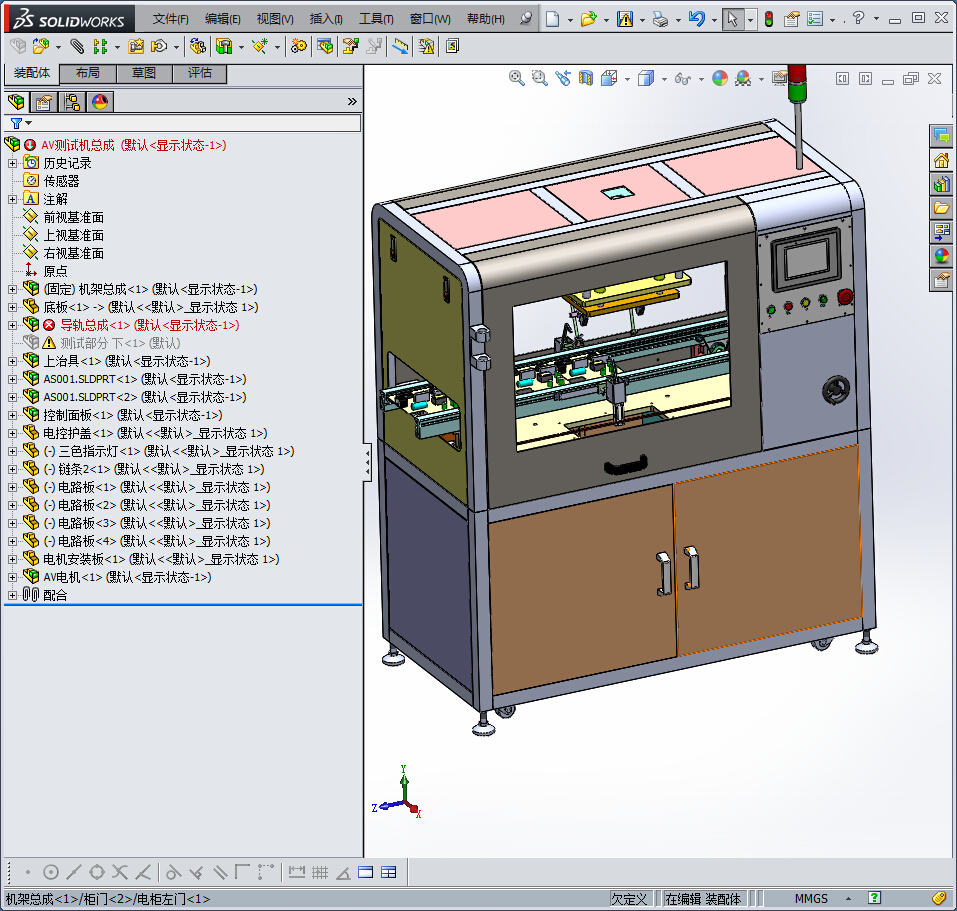The width and height of the screenshot is (957, 911).
Task: Open the ConfigurationManager tab icon
Action: pyautogui.click(x=72, y=102)
